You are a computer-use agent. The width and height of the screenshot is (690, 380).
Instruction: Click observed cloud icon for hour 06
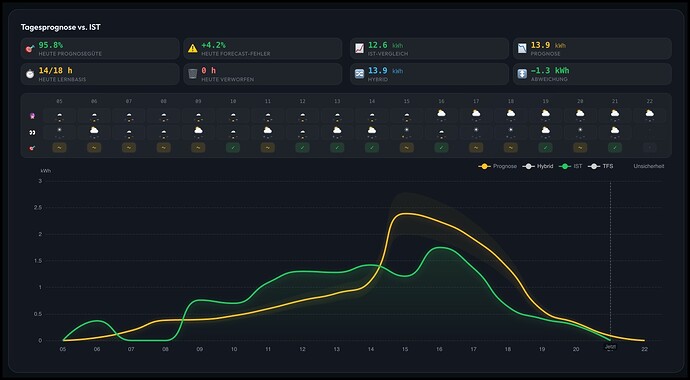[94, 131]
